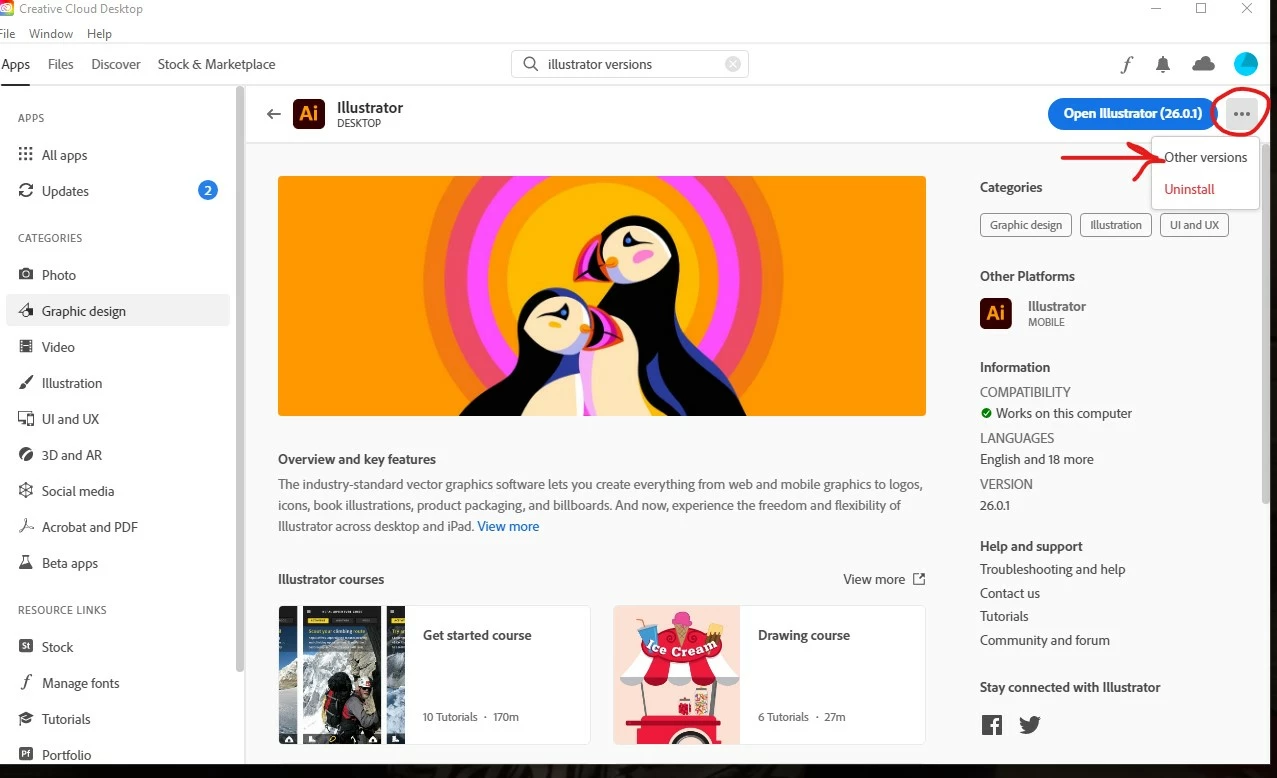Click the back arrow beside Illustrator

coord(274,114)
